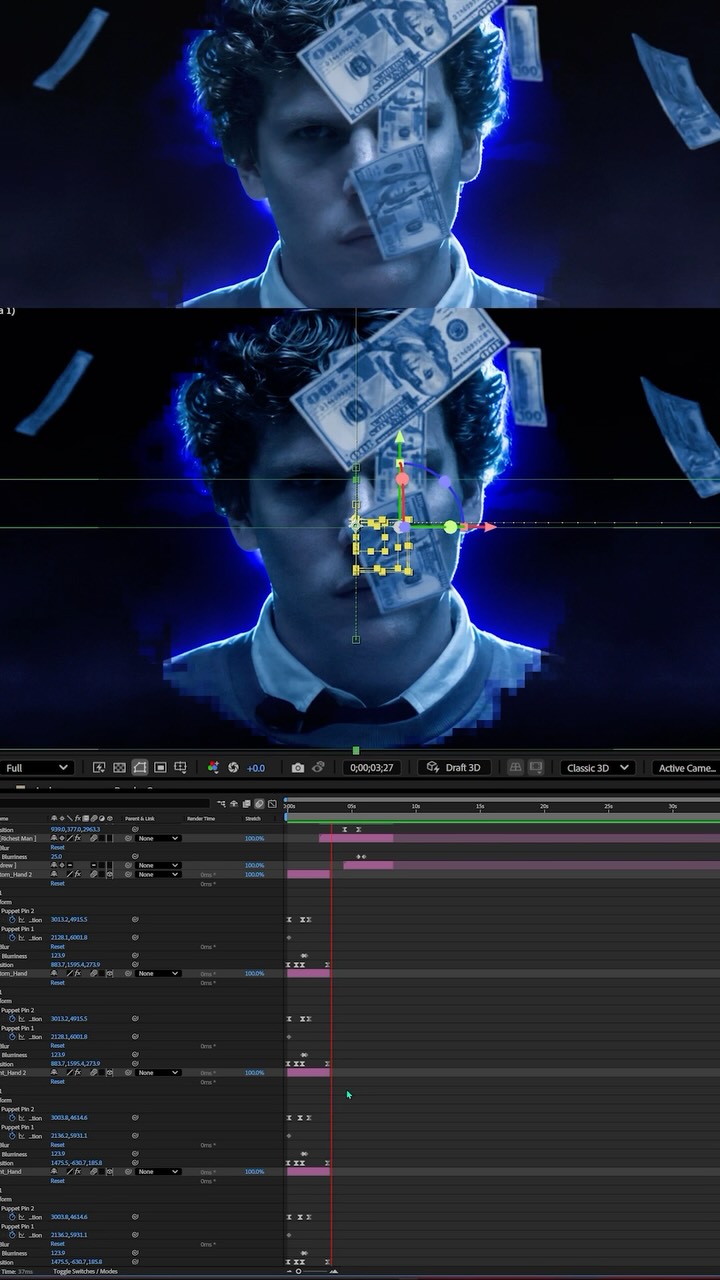Screen dimensions: 720x1280
Task: Toggle Hide Shy Layers icon in timeline header
Action: coord(234,804)
